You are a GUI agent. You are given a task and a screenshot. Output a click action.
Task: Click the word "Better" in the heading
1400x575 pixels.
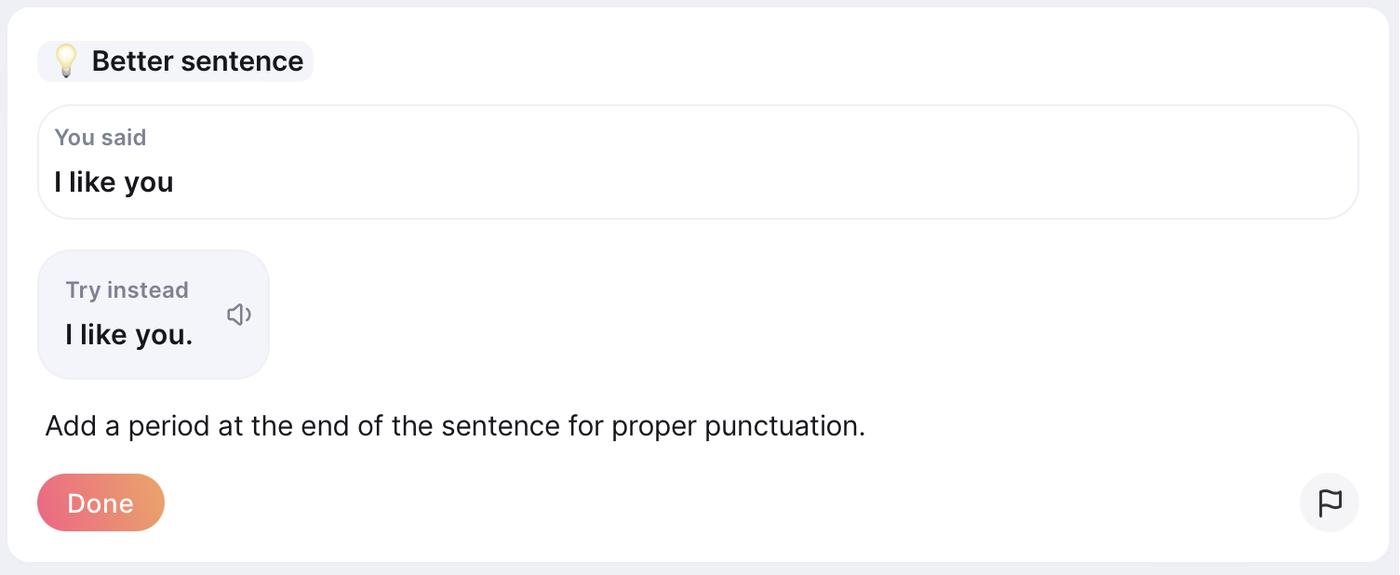pos(132,61)
